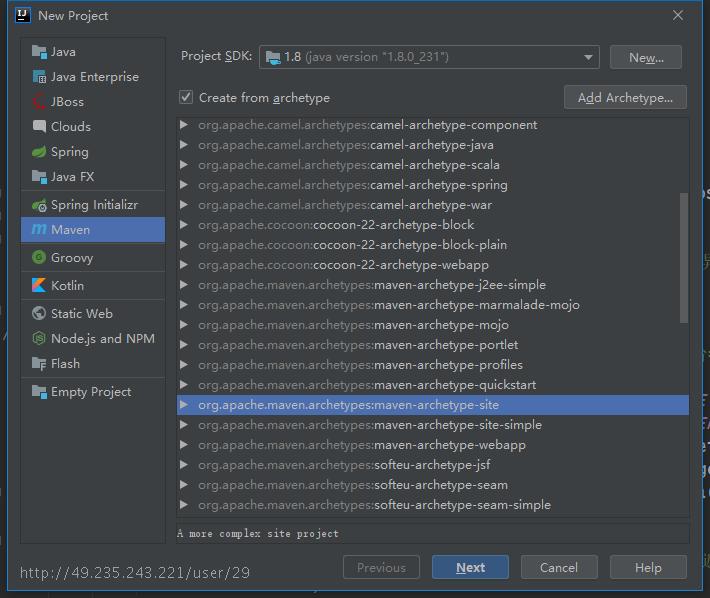Select maven-archetype-profiles archetype
This screenshot has width=710, height=598.
[433, 365]
